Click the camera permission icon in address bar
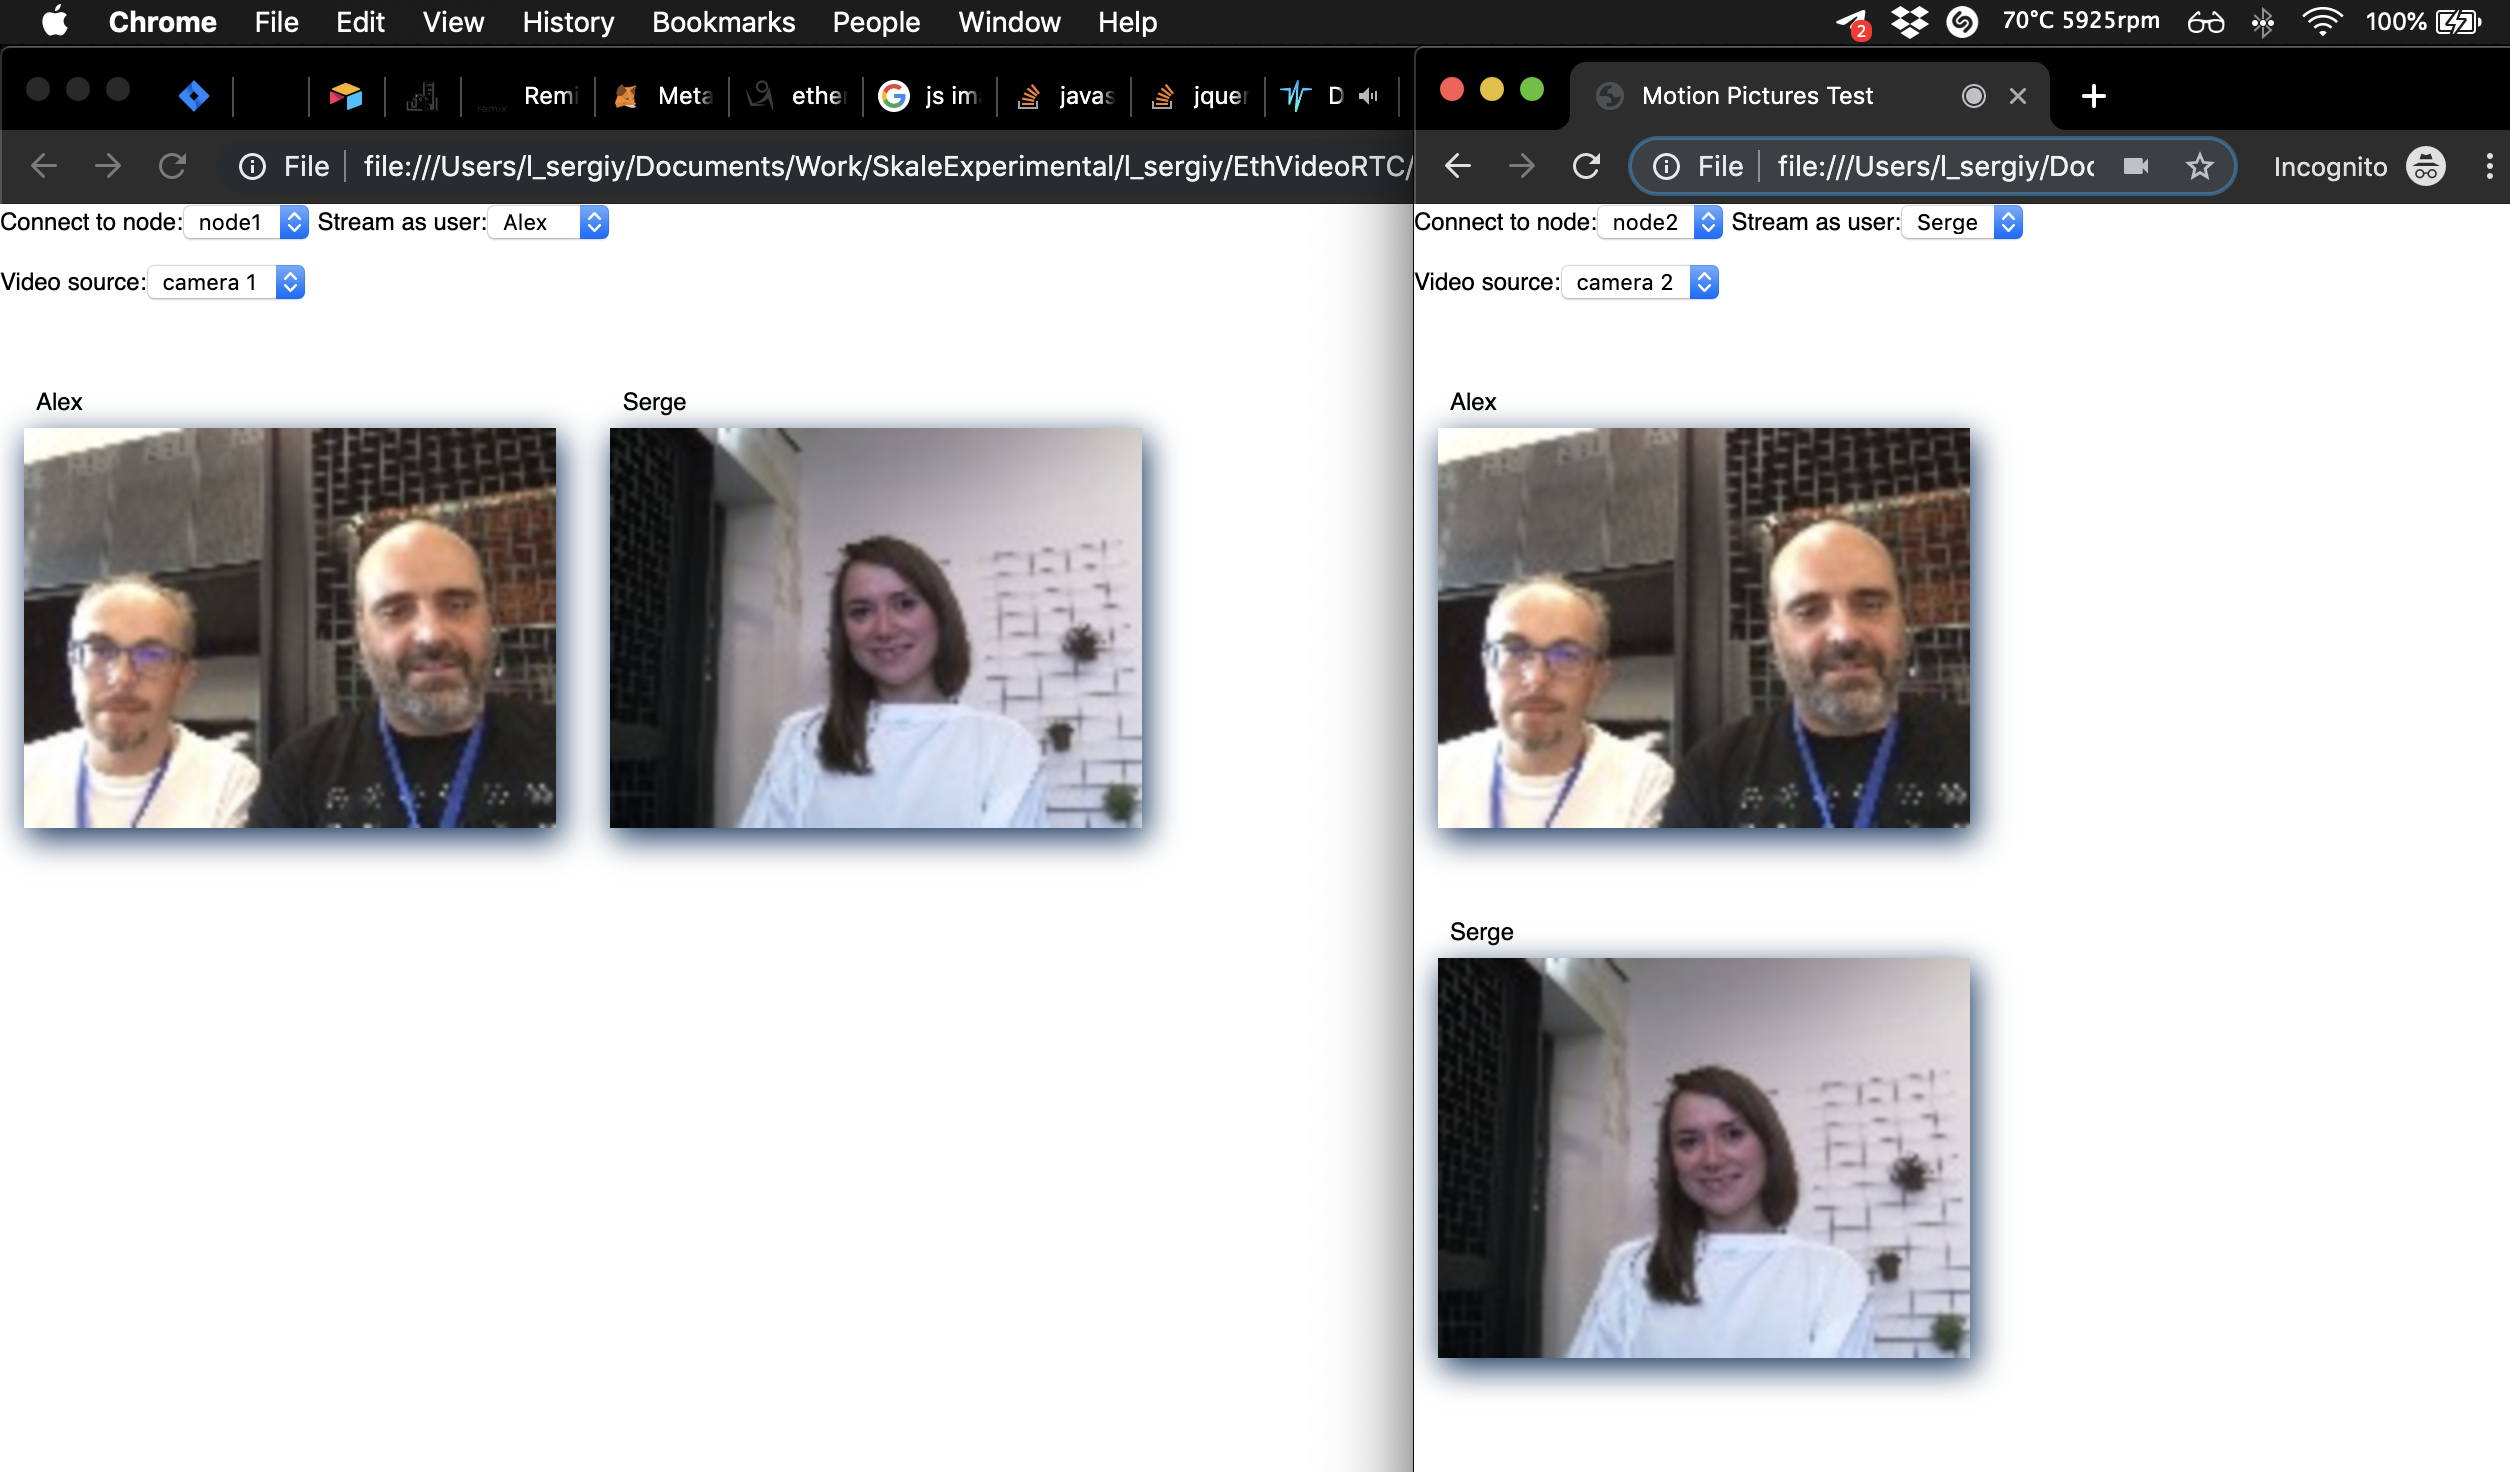 (2136, 166)
